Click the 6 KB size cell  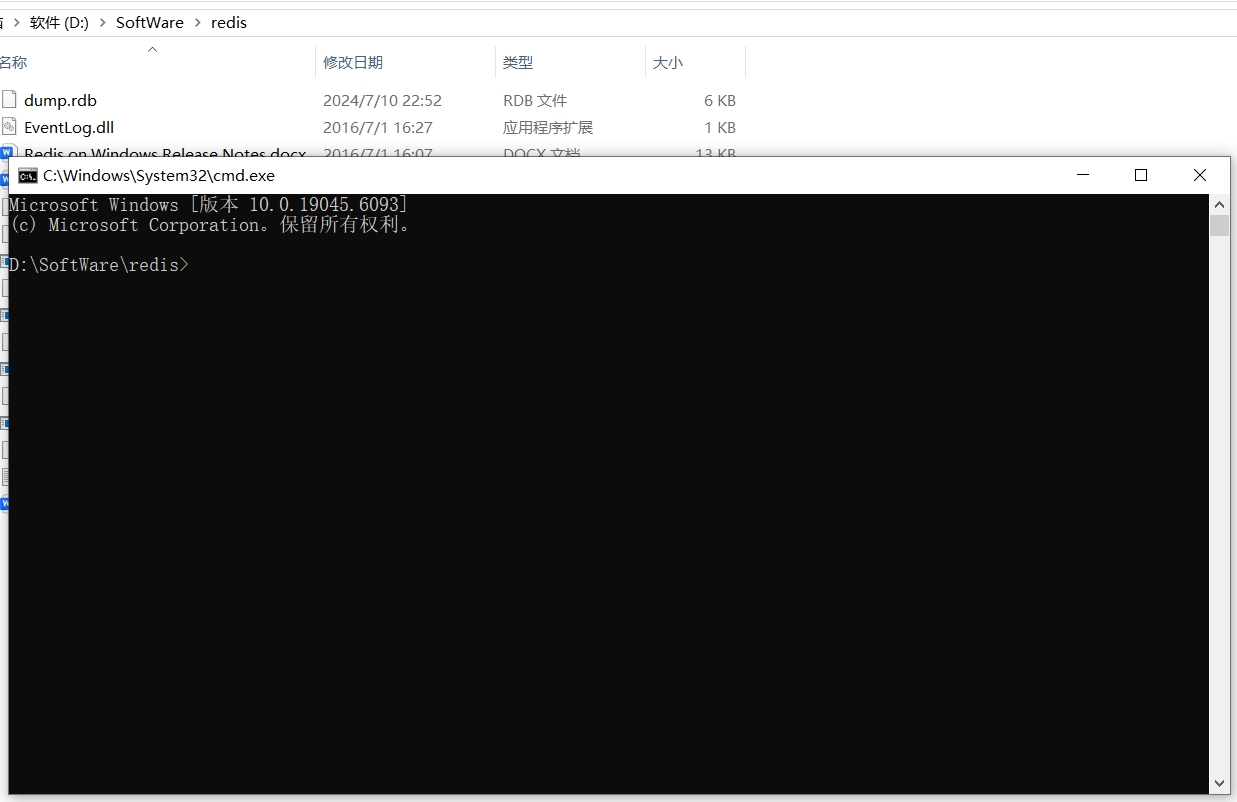click(720, 100)
